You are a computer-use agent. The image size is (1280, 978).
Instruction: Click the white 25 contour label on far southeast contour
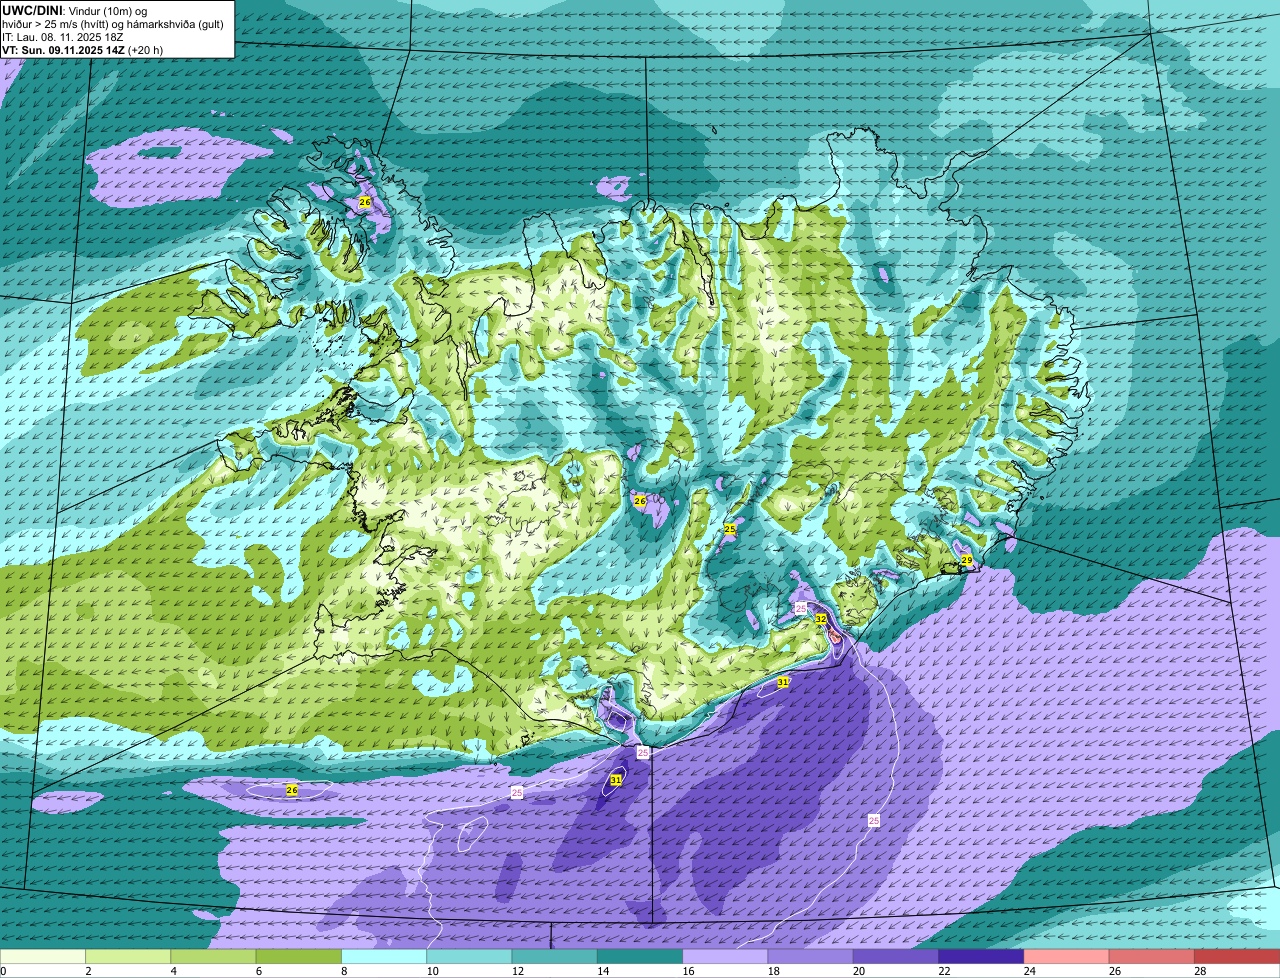pos(874,821)
